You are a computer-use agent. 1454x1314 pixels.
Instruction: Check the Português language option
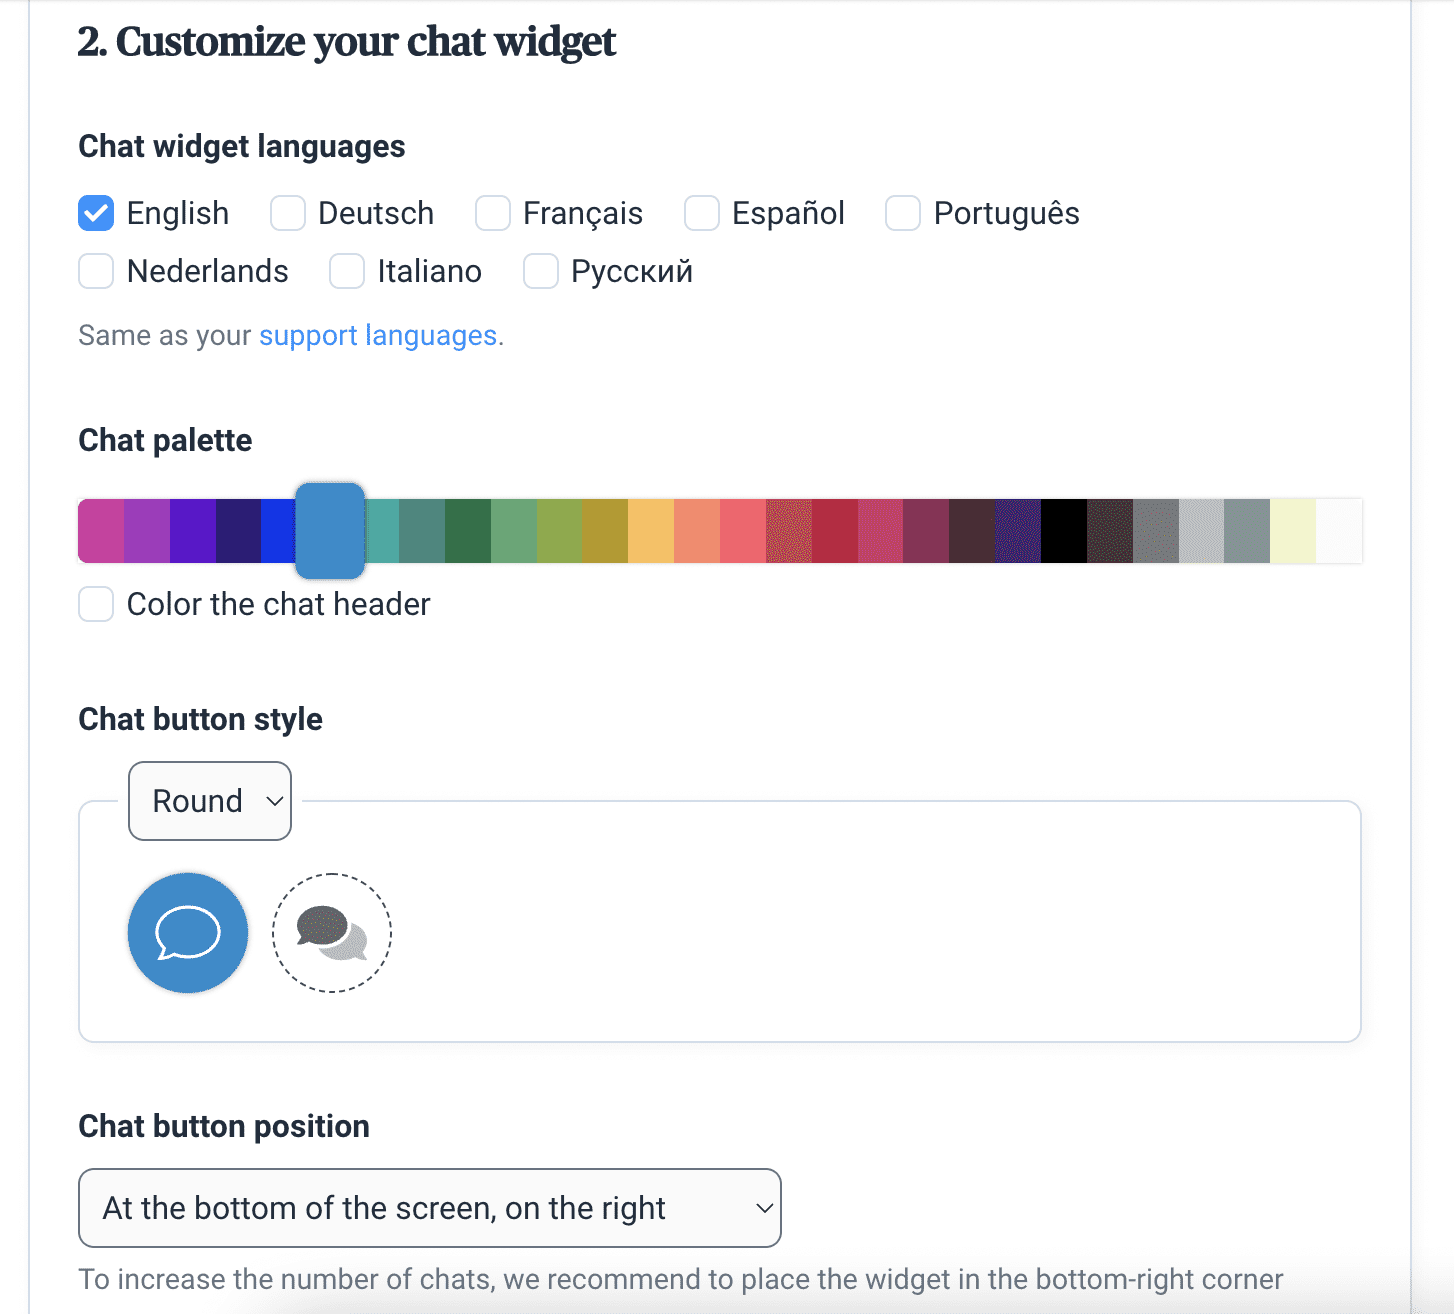(903, 213)
